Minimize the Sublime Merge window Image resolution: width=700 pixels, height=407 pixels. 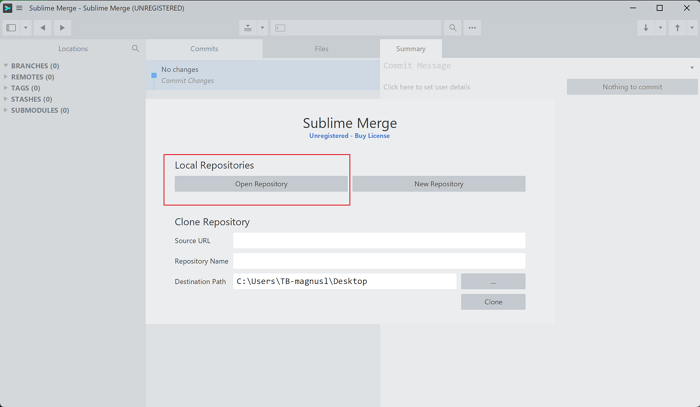633,8
